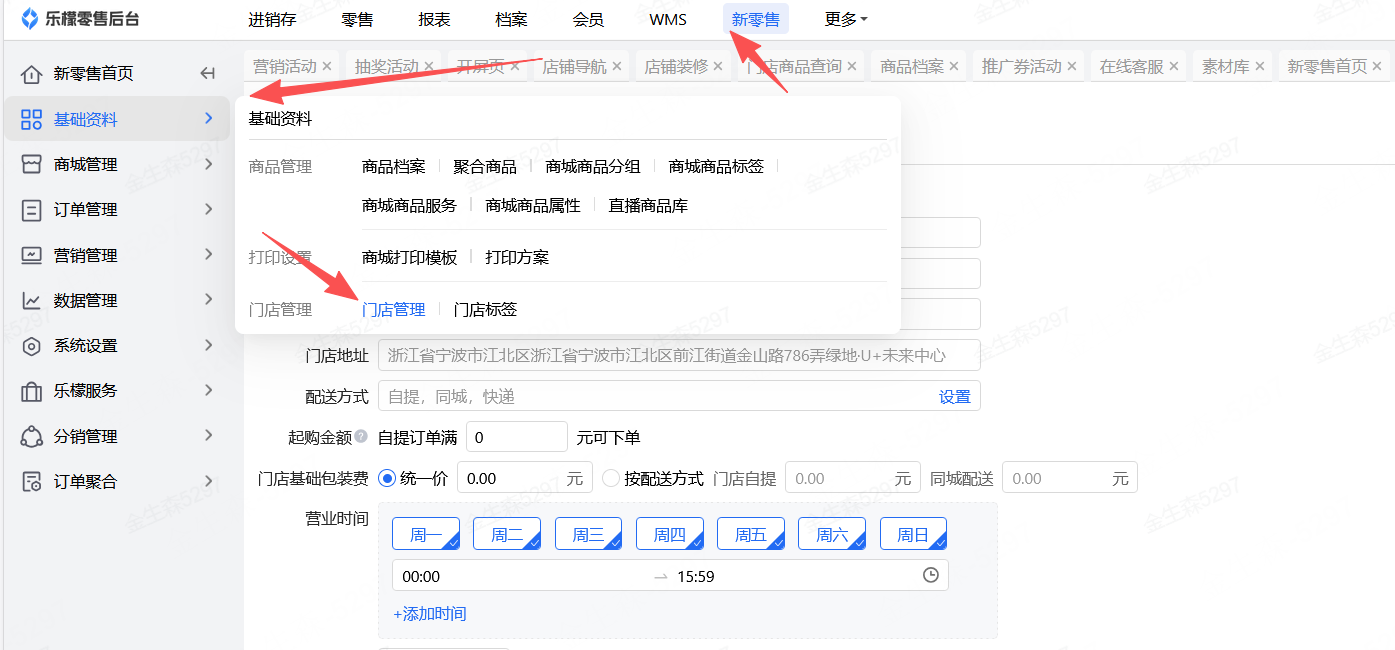Expand the 数据管理 sidebar chevron

tap(208, 299)
